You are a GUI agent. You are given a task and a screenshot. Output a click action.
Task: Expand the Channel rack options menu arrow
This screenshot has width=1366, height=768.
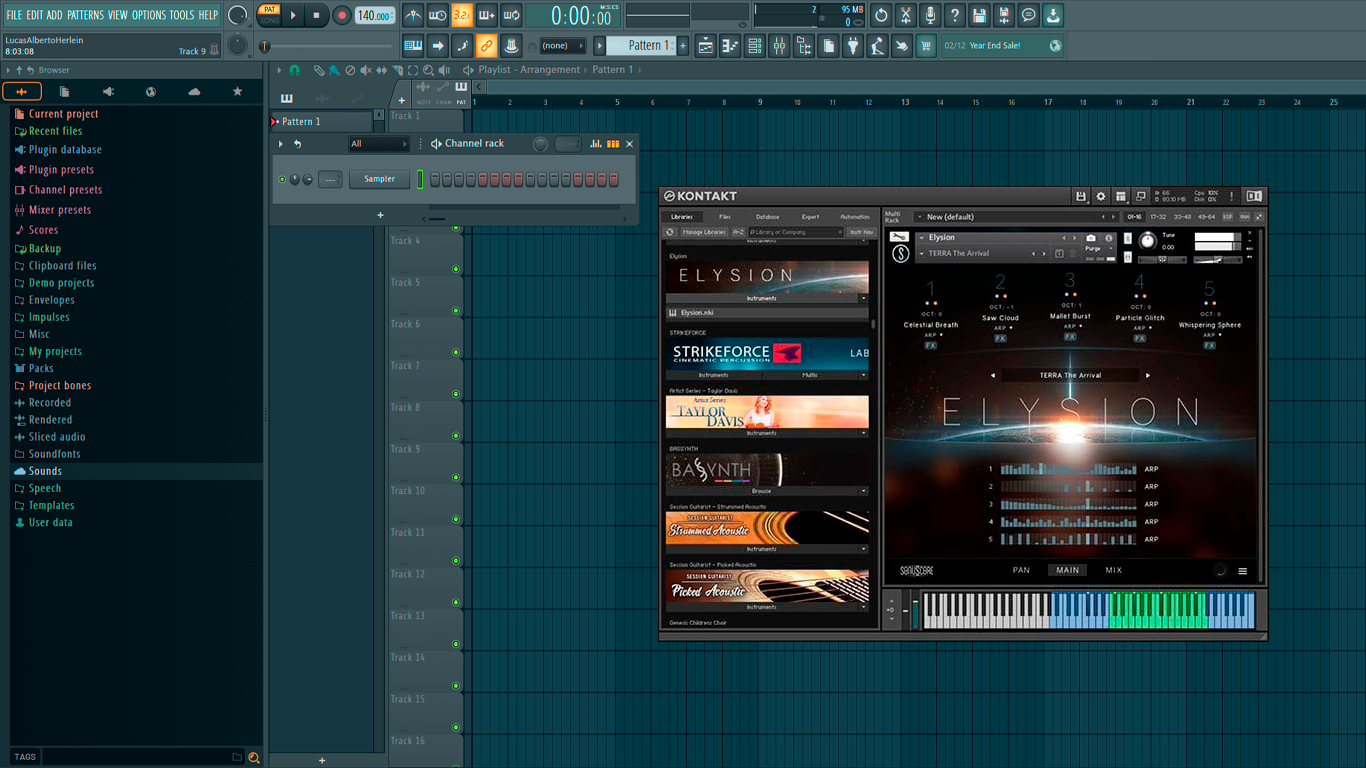[281, 144]
